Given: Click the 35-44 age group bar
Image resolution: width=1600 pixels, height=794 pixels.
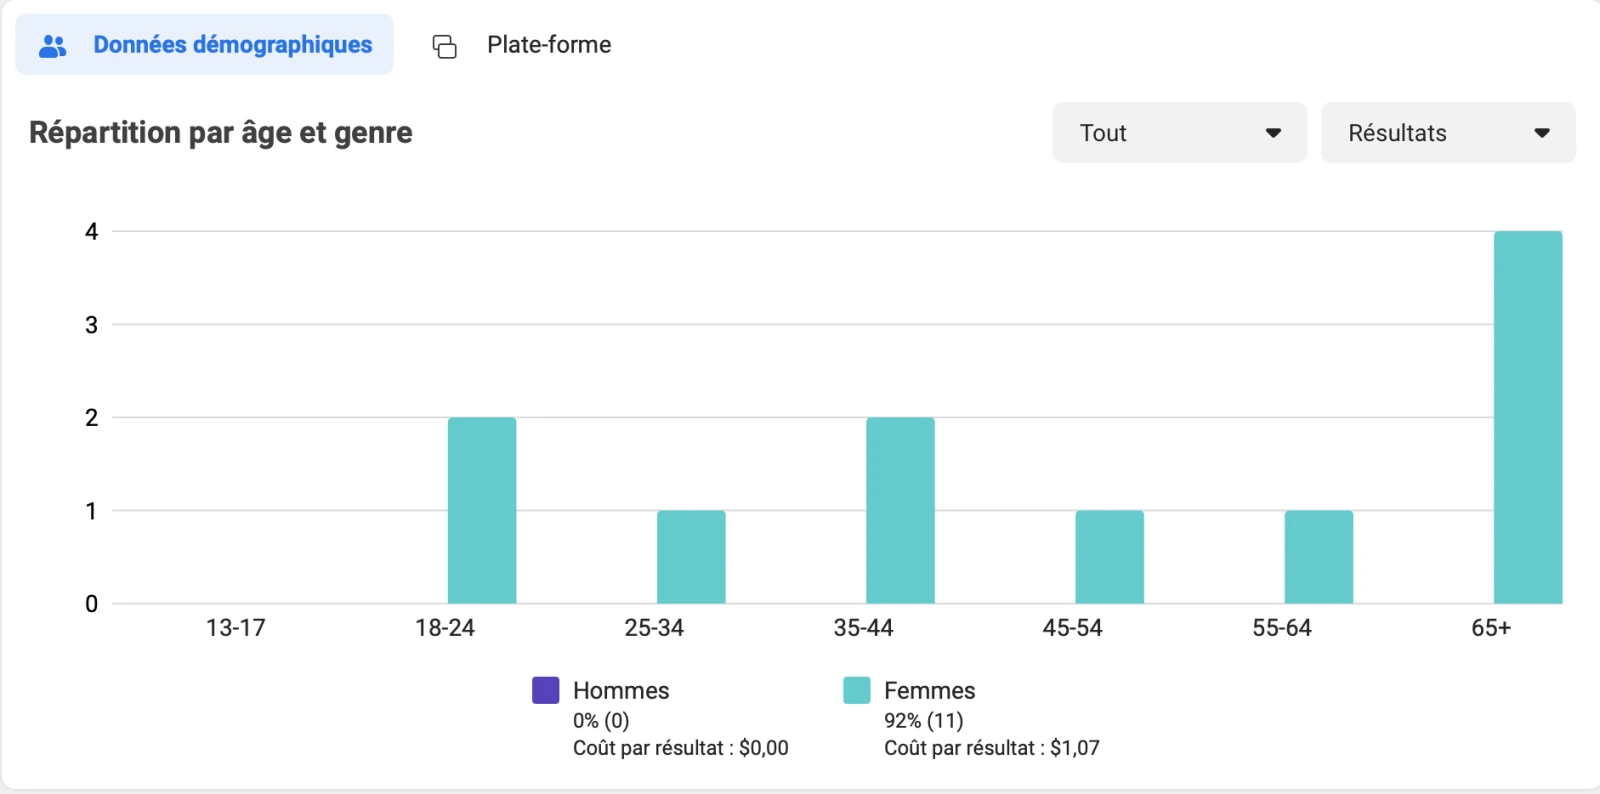Looking at the screenshot, I should (x=900, y=510).
